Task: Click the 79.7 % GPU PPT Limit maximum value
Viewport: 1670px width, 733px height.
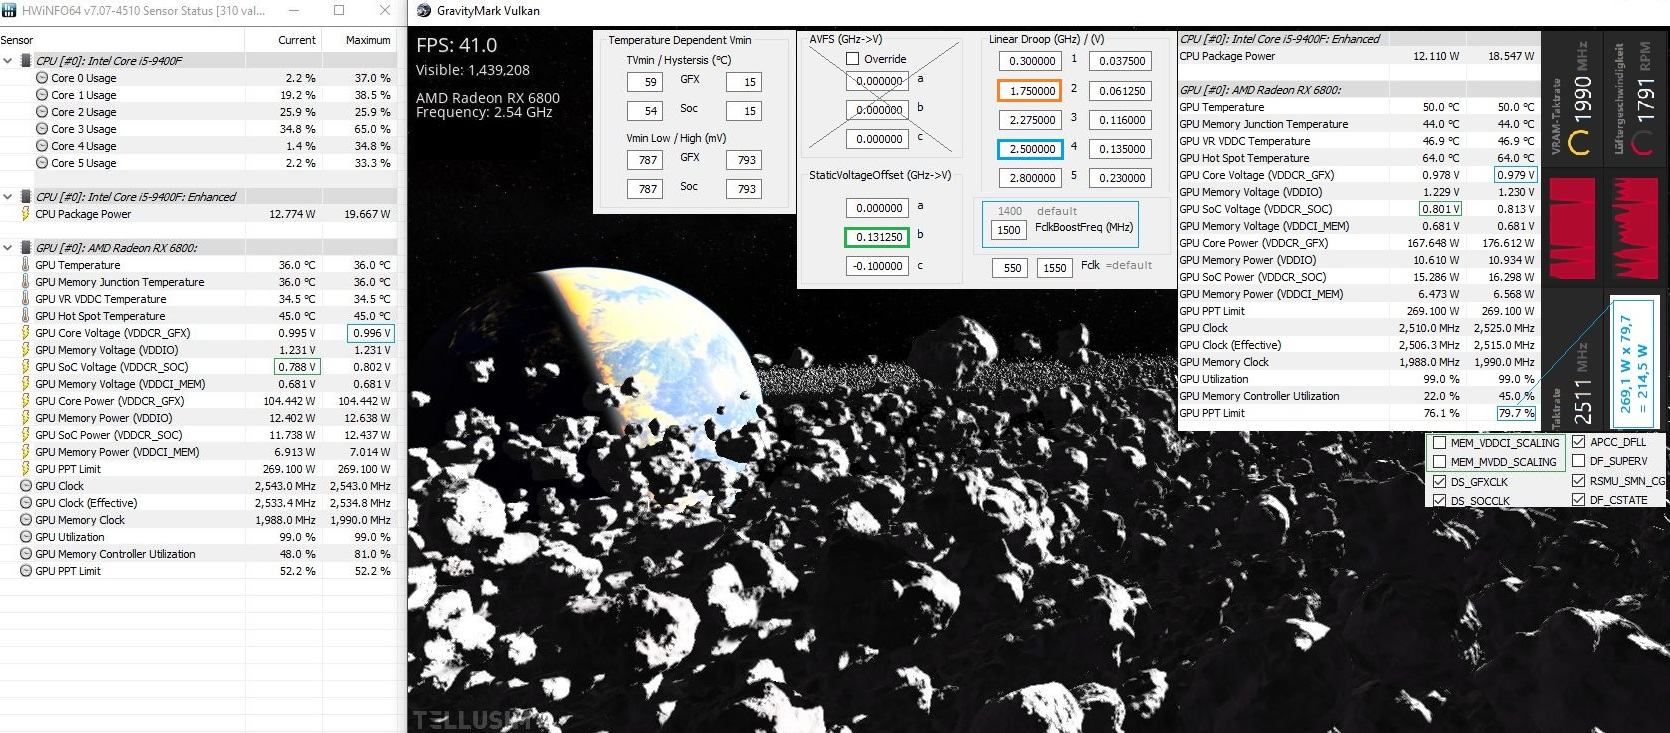Action: pos(1516,413)
